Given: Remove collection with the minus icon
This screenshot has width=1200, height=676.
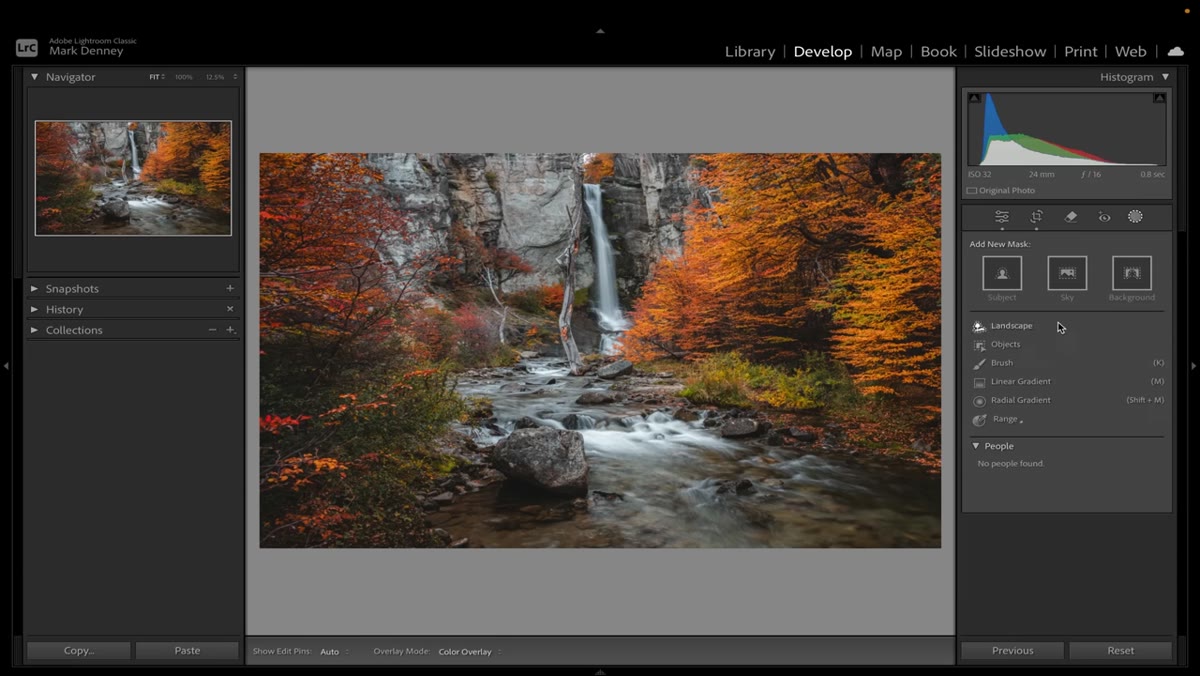Looking at the screenshot, I should point(212,330).
